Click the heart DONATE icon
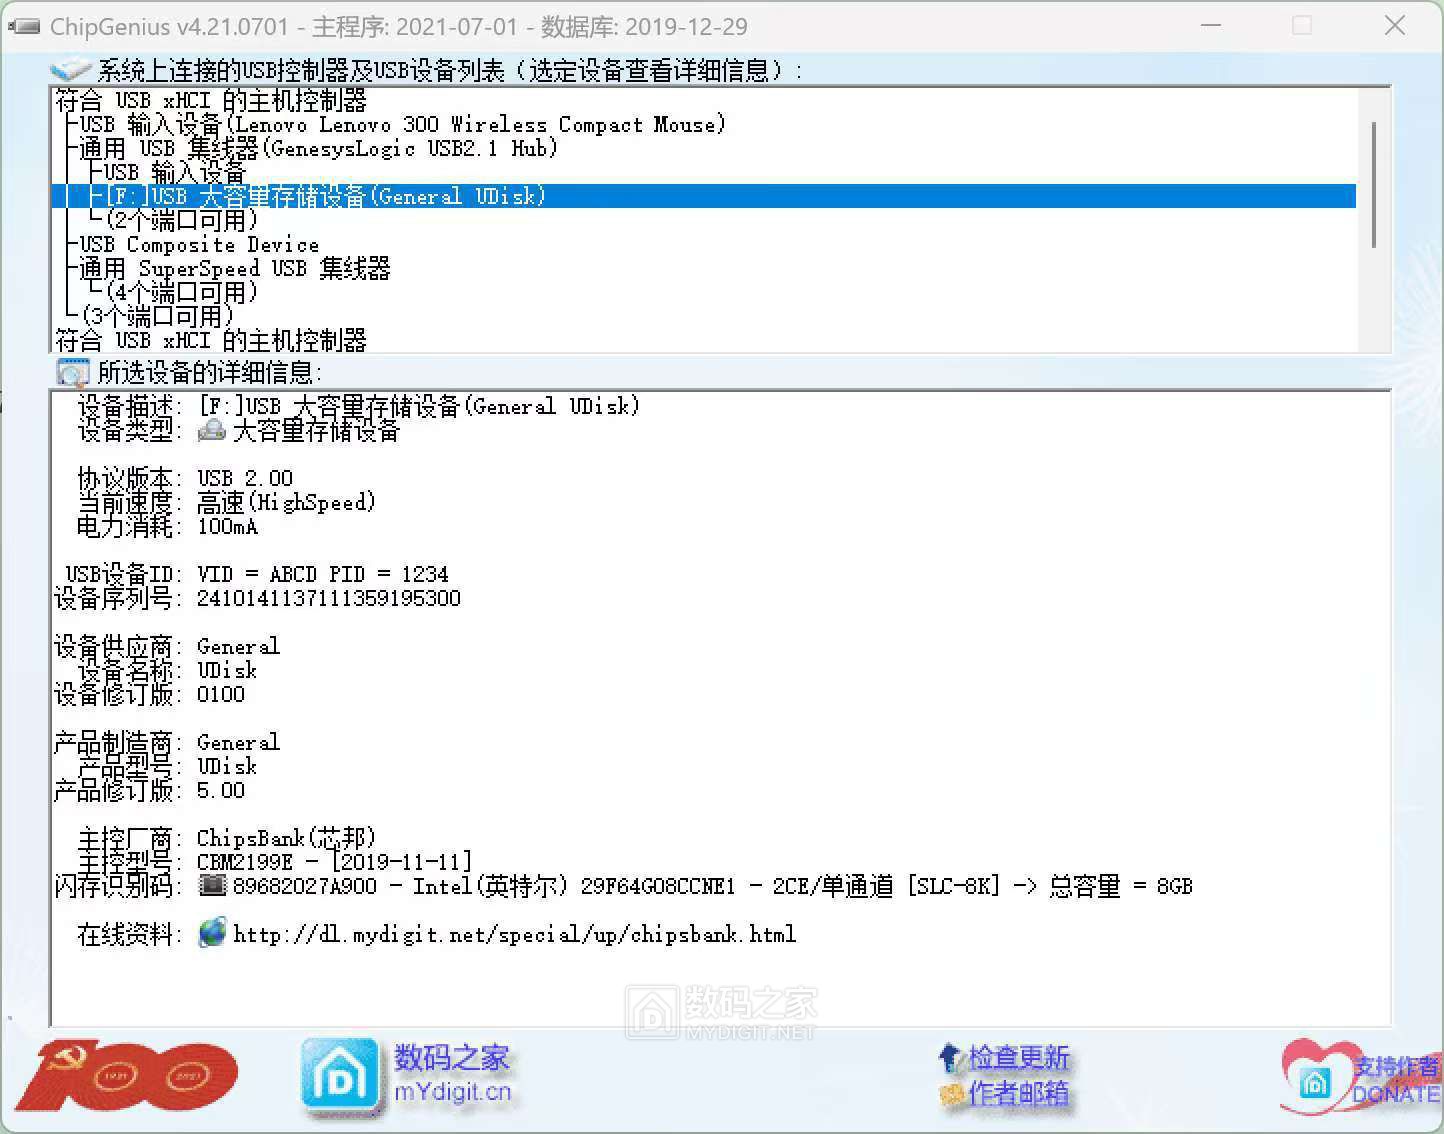The image size is (1444, 1134). (x=1316, y=1078)
